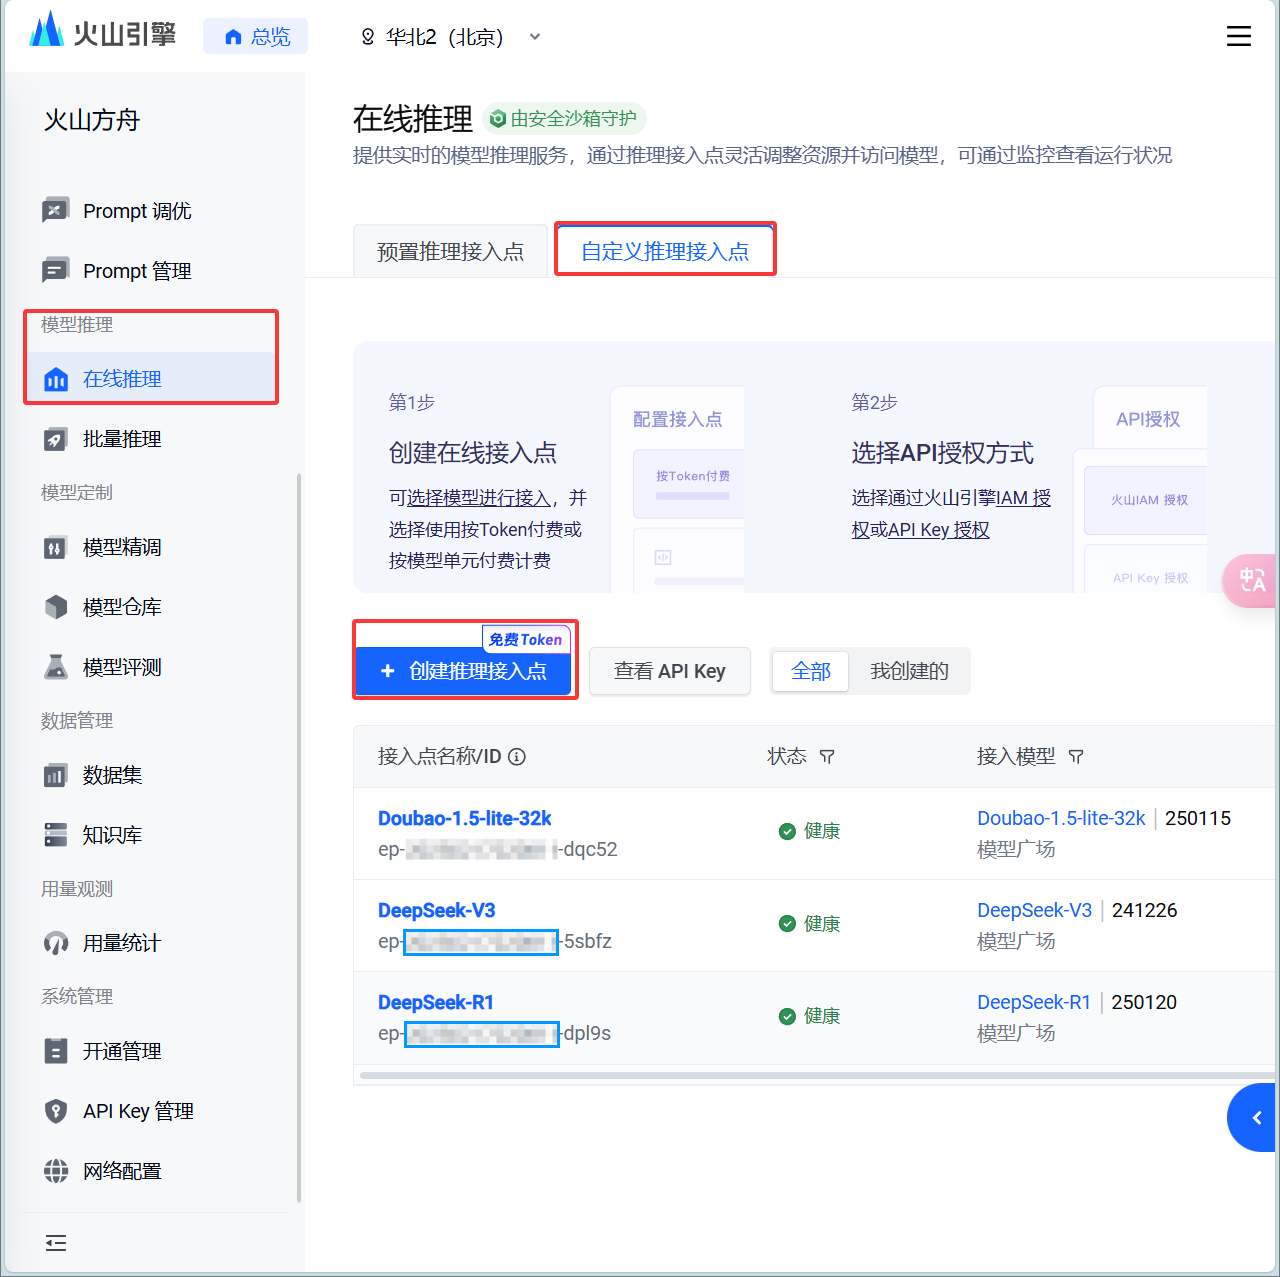
Task: Click the hamburger menu at top right
Action: click(1238, 36)
